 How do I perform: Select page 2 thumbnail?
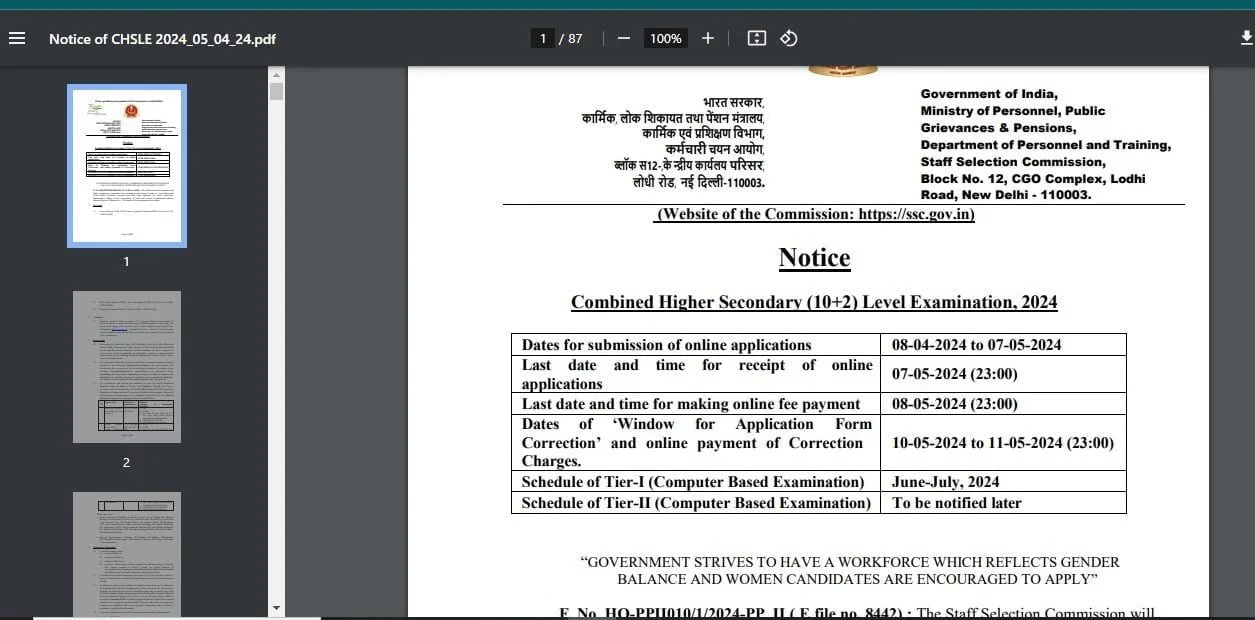127,367
